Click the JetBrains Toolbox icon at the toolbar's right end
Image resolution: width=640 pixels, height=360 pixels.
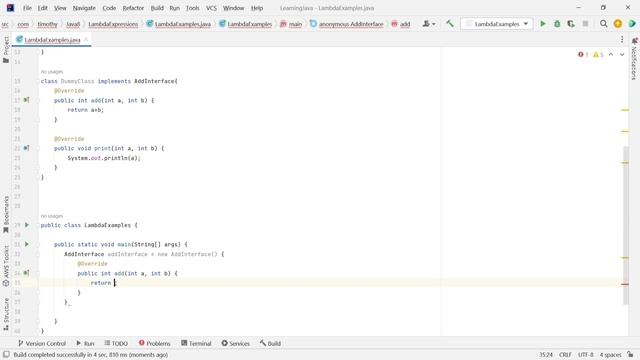(x=632, y=24)
